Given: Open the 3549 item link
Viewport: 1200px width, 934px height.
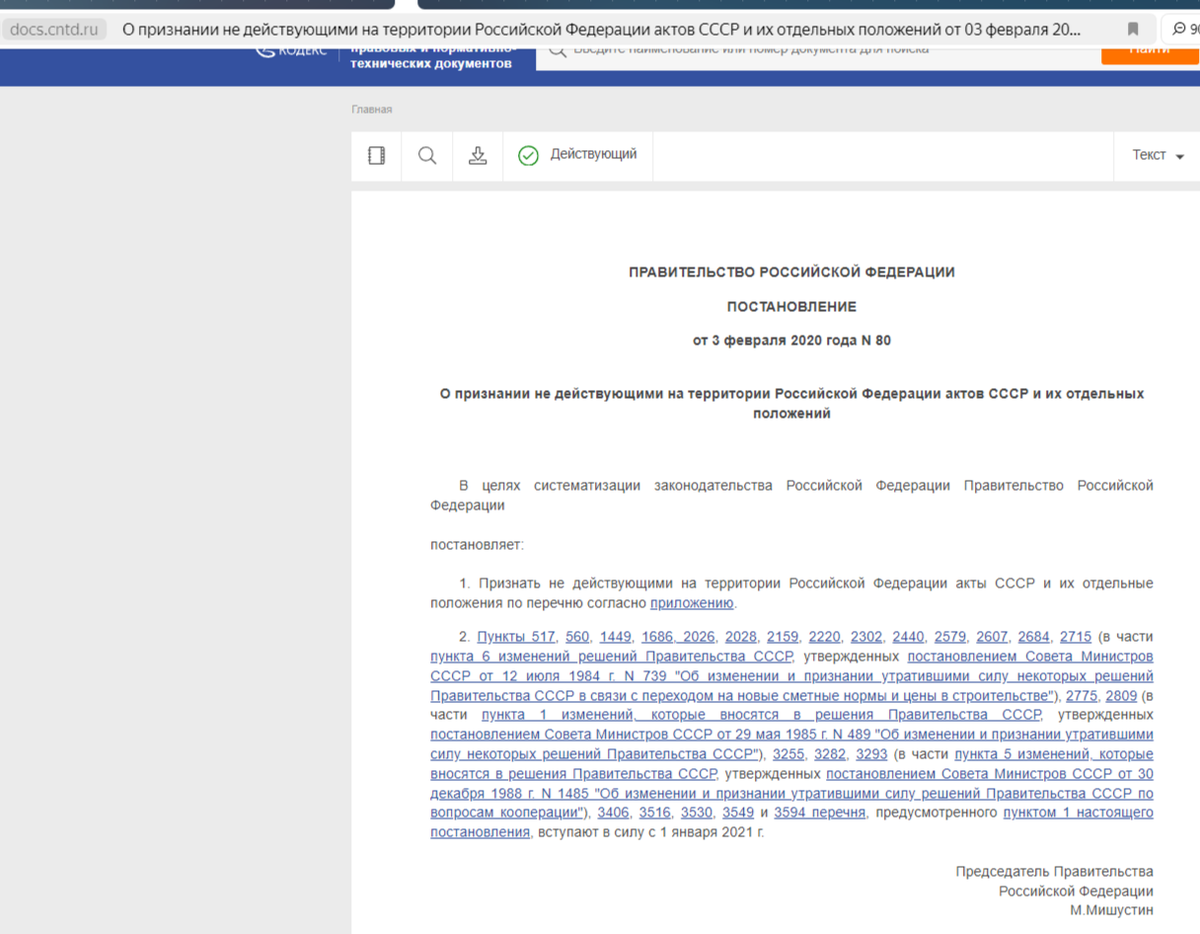Looking at the screenshot, I should tap(738, 813).
